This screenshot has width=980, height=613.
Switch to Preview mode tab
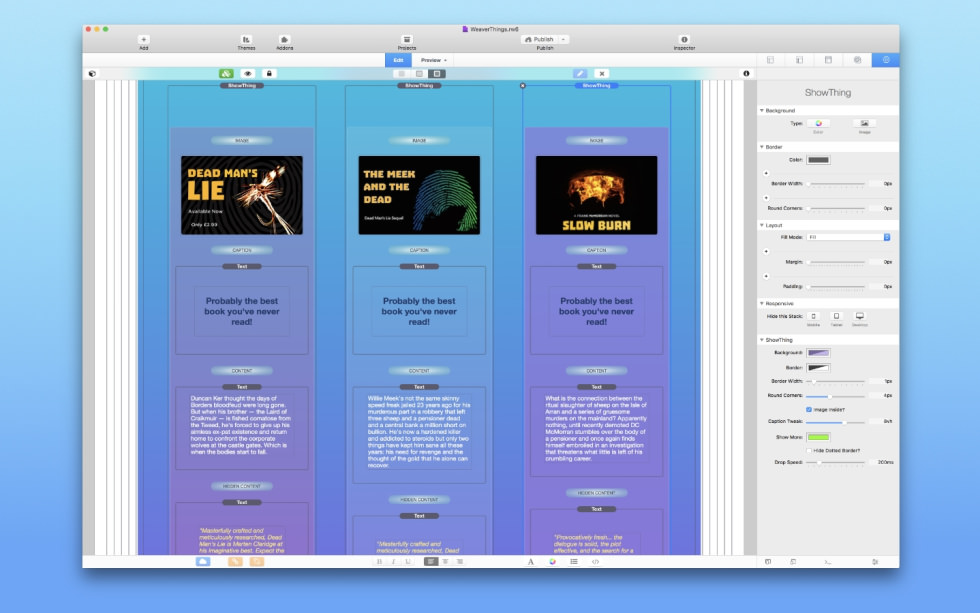(x=433, y=60)
